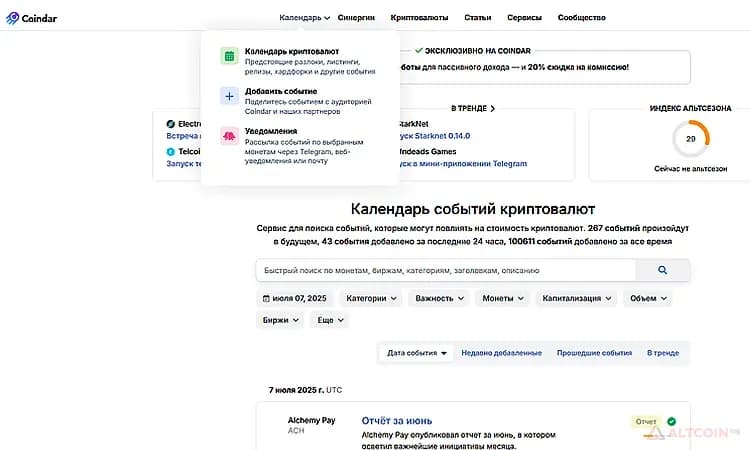Expand the Еще filter dropdown
Screen dimensions: 750x450
pos(330,320)
